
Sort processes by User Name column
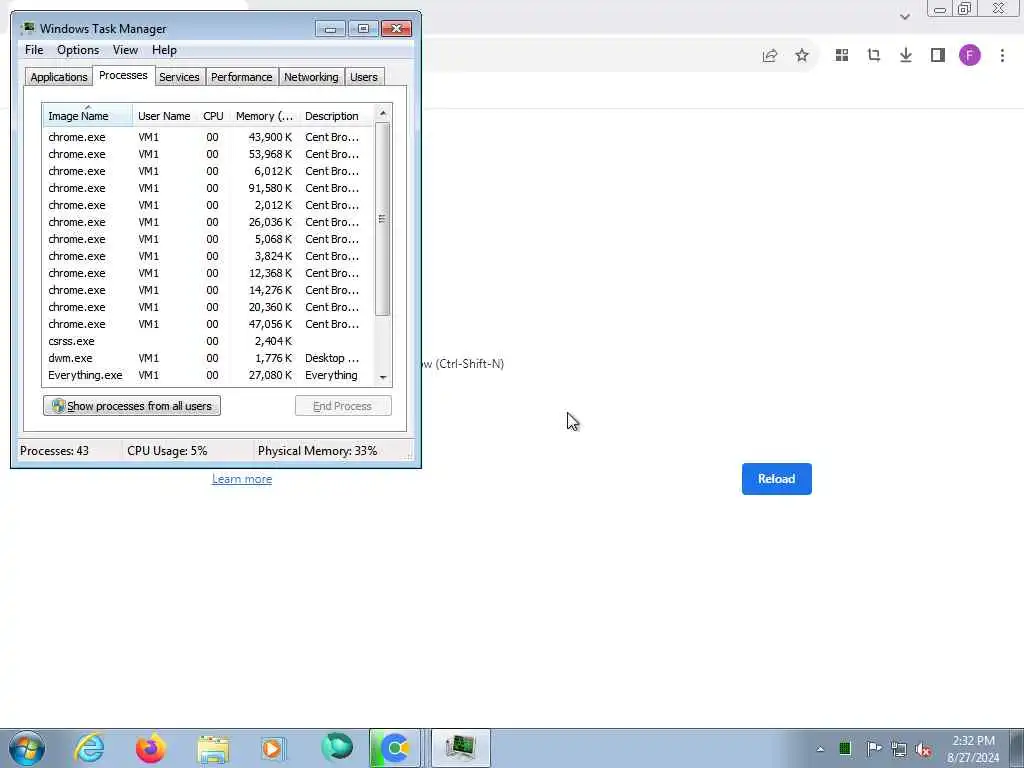tap(165, 116)
